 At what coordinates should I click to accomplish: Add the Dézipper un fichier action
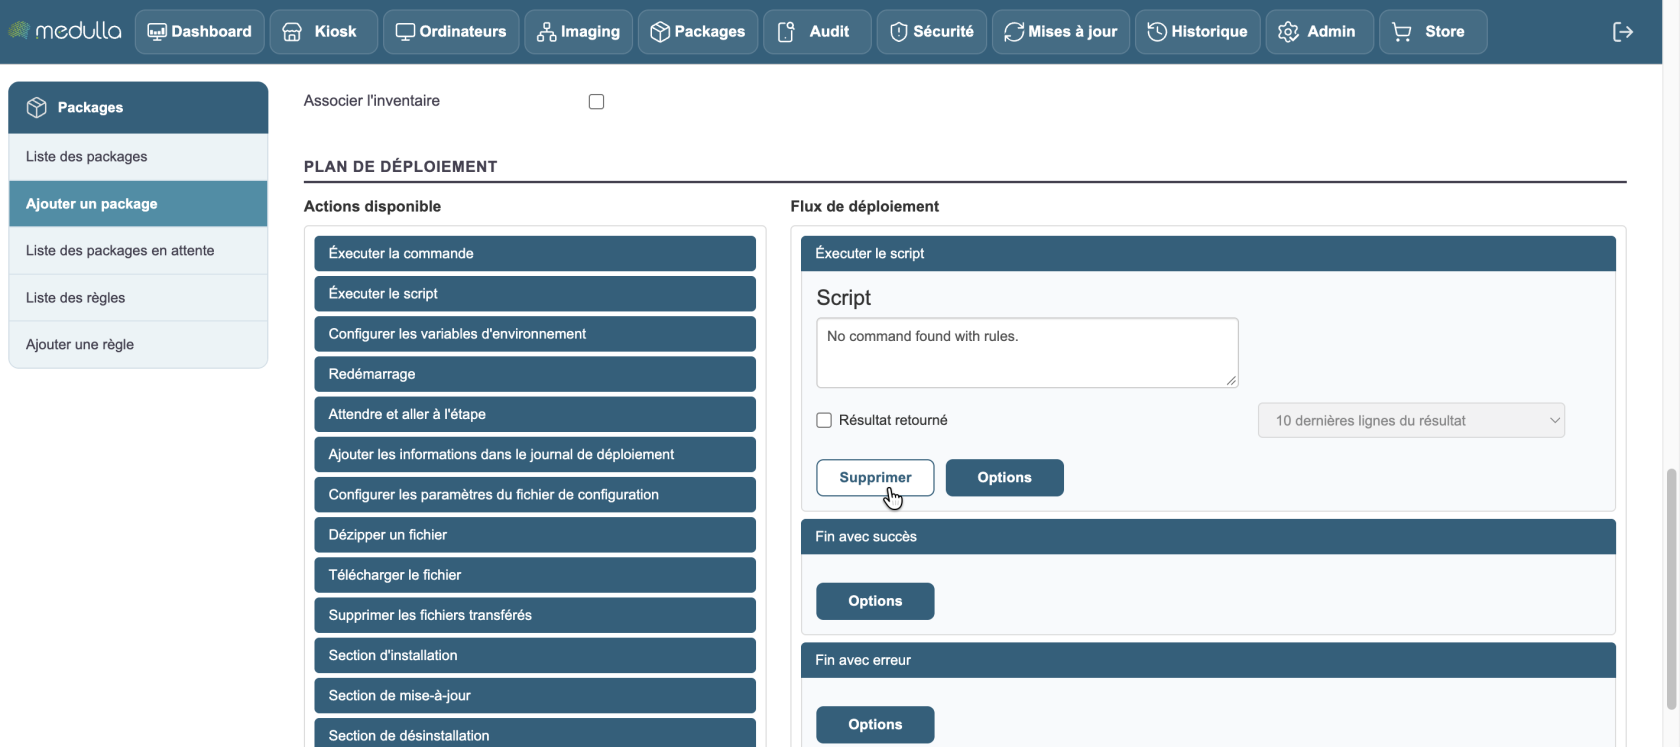(535, 535)
